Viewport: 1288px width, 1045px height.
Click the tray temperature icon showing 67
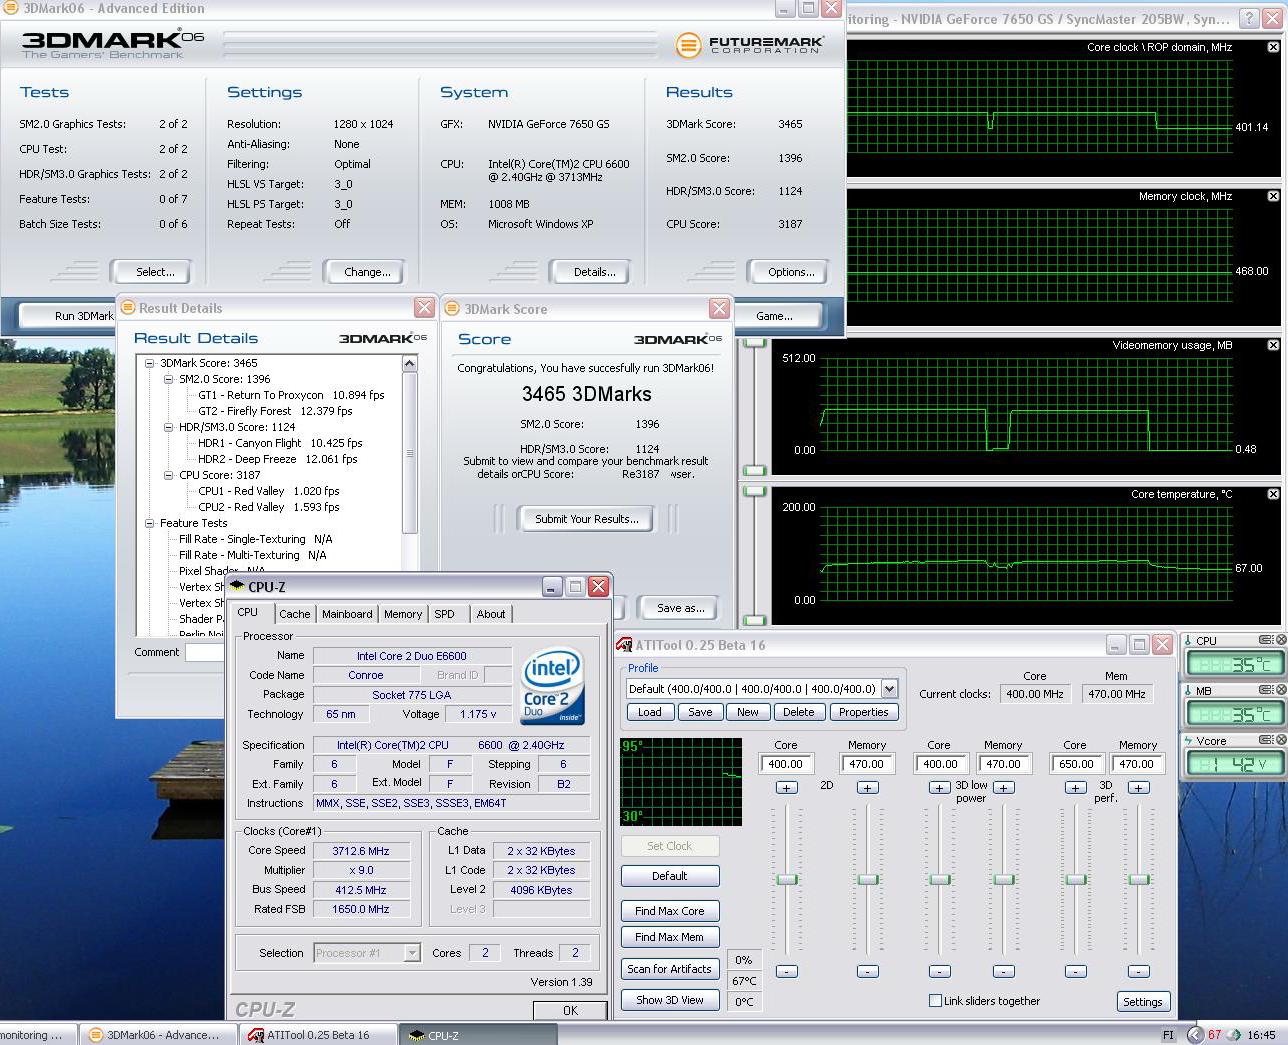[x=1214, y=1035]
